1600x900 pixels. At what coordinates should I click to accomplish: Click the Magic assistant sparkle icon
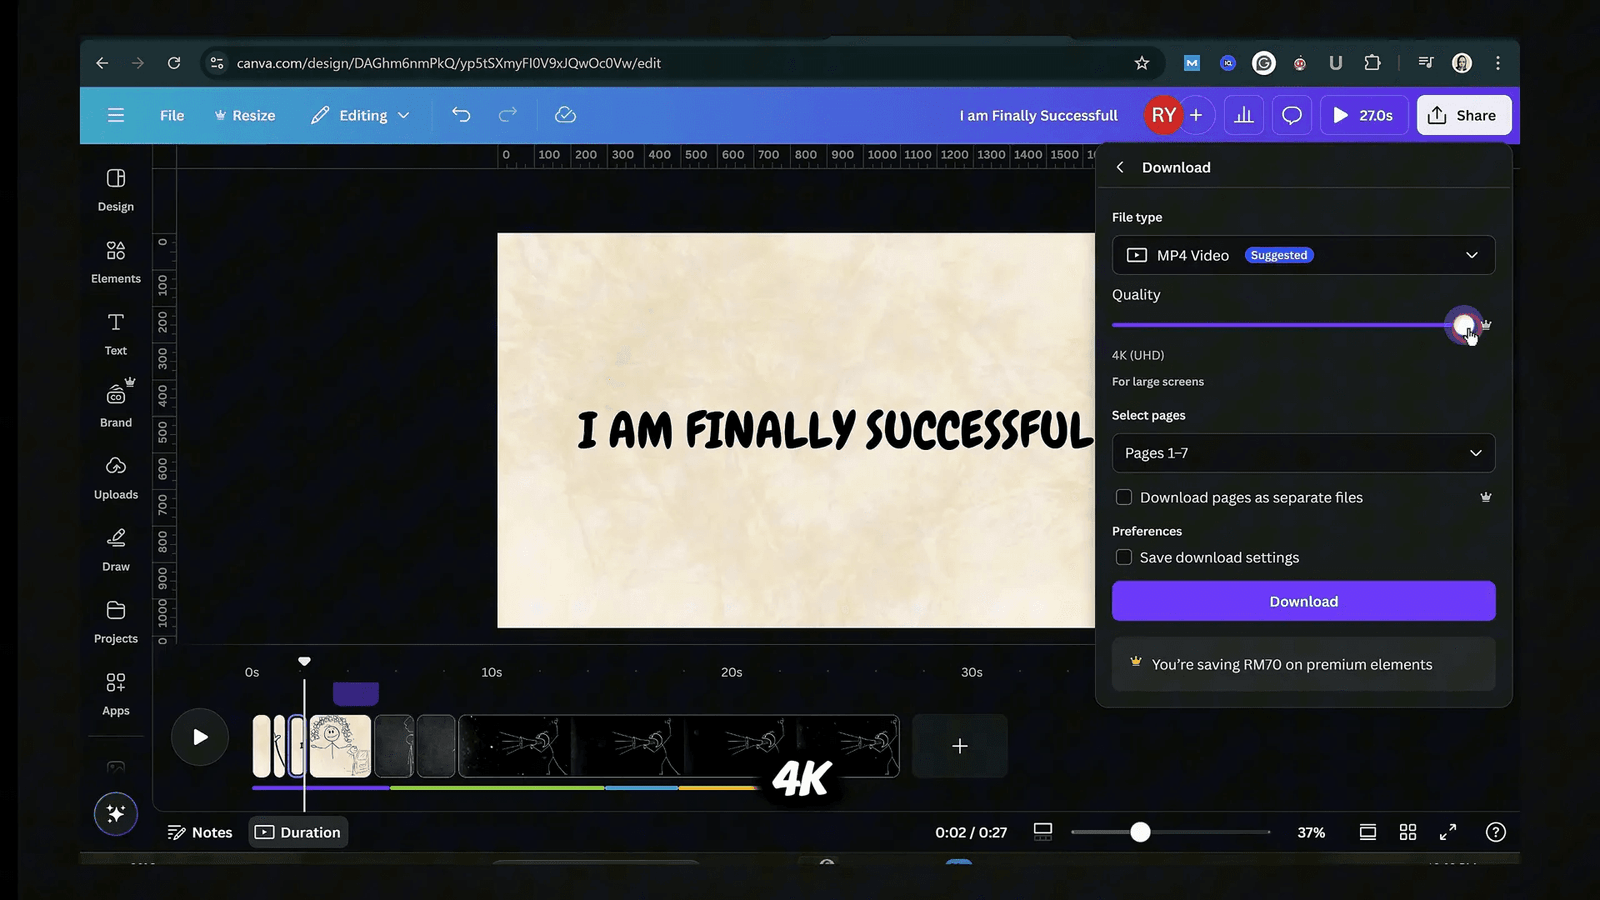click(115, 814)
